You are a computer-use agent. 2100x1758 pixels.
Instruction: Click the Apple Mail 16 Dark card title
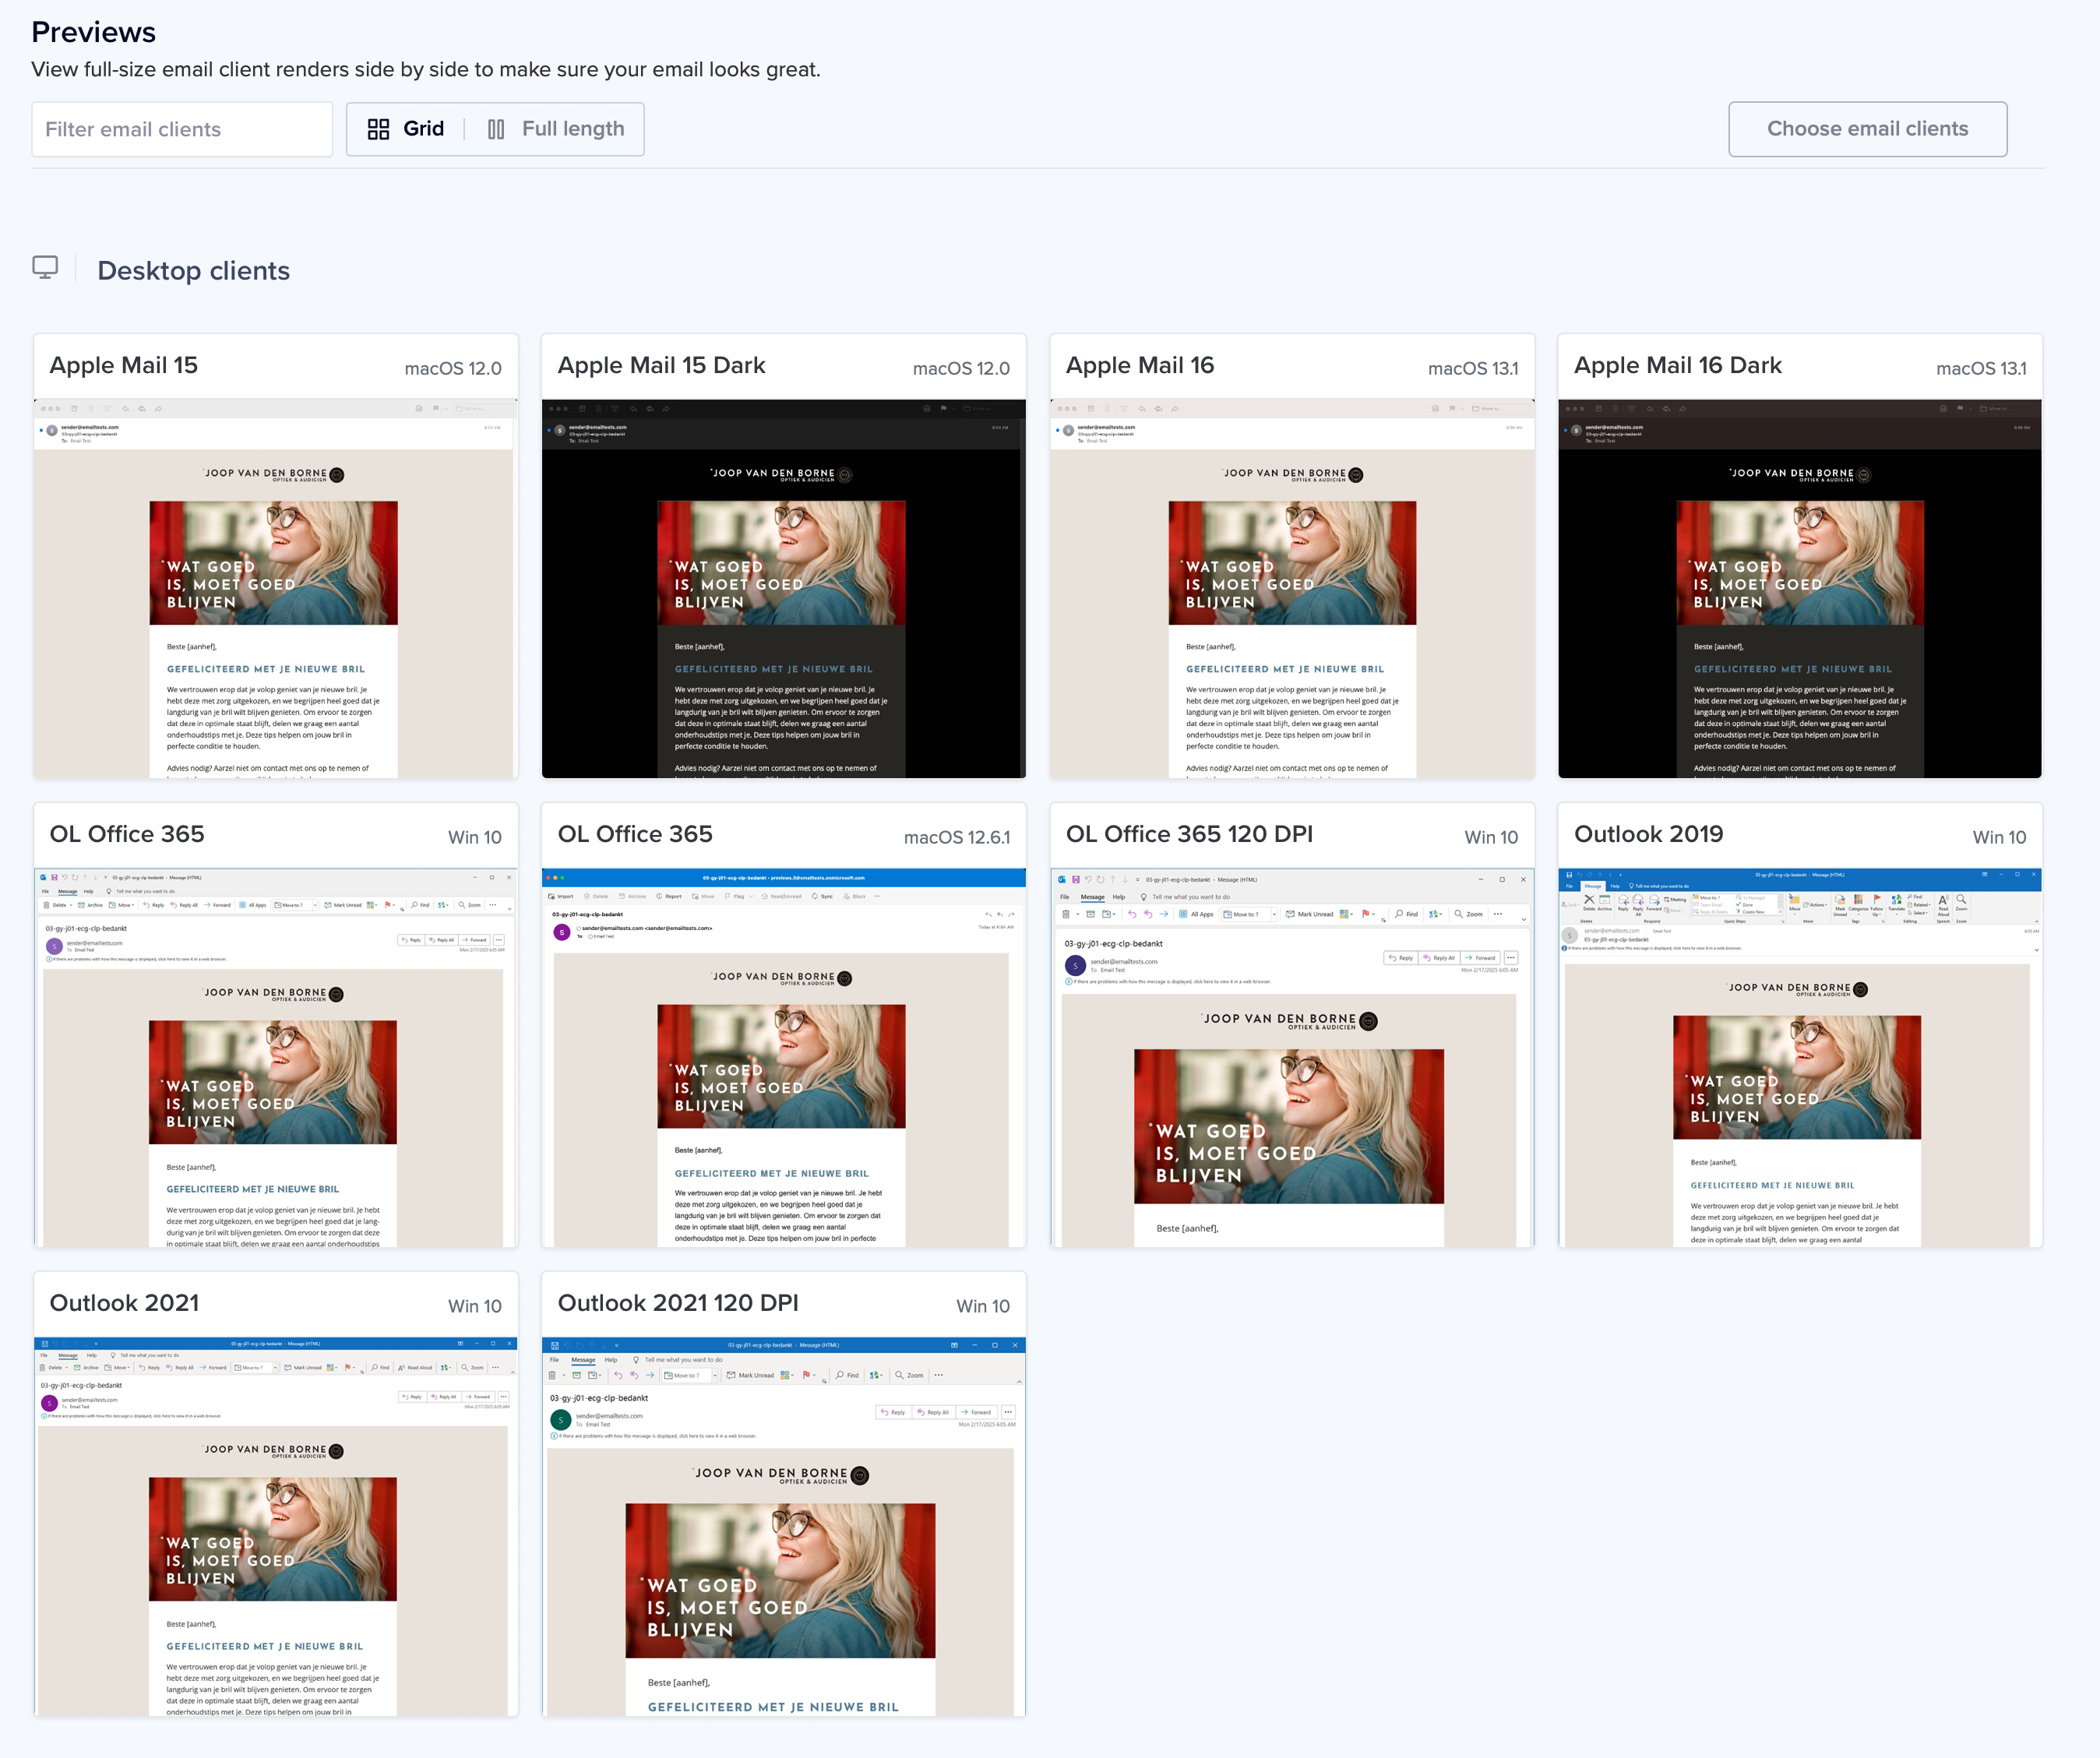pyautogui.click(x=1678, y=366)
